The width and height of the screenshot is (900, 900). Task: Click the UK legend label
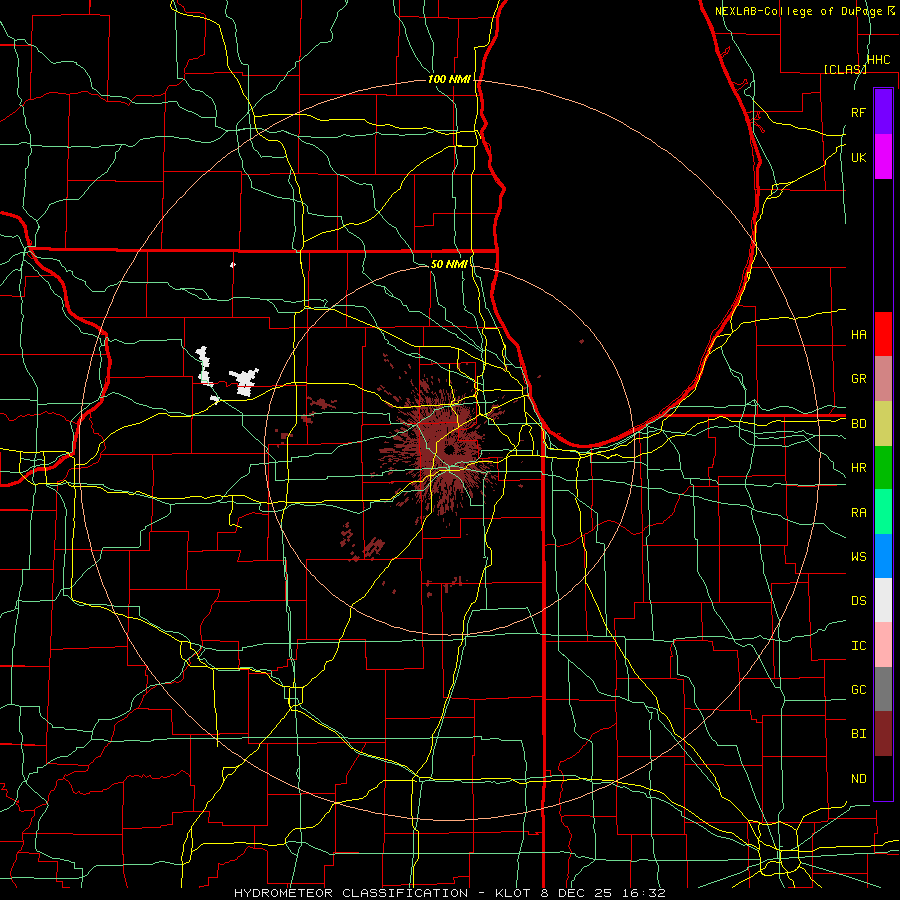click(859, 157)
